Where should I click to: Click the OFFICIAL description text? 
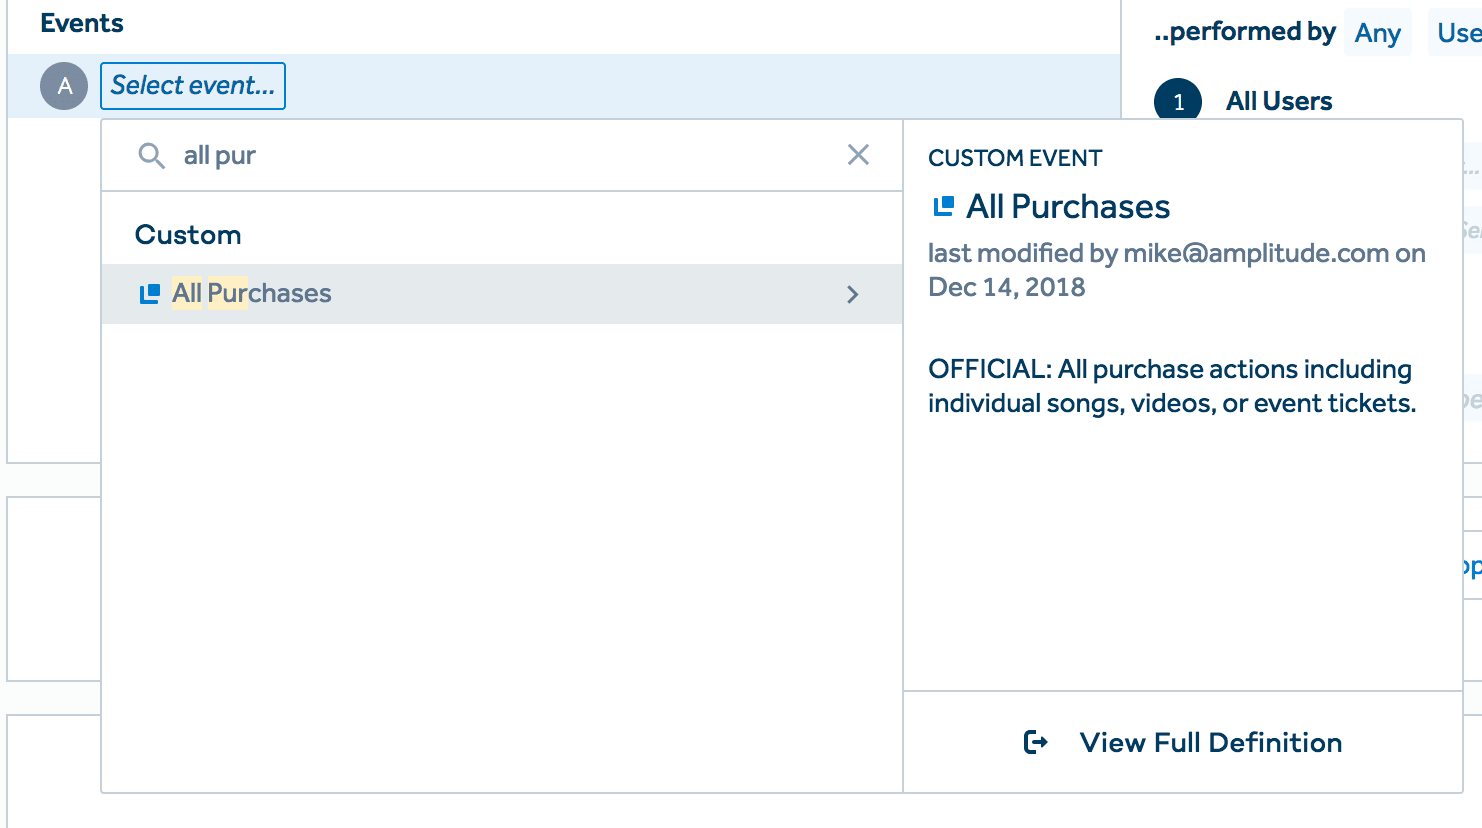[x=1171, y=386]
